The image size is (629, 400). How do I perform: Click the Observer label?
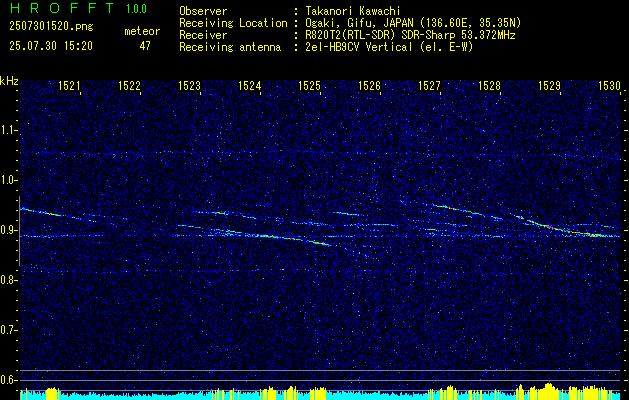point(203,11)
